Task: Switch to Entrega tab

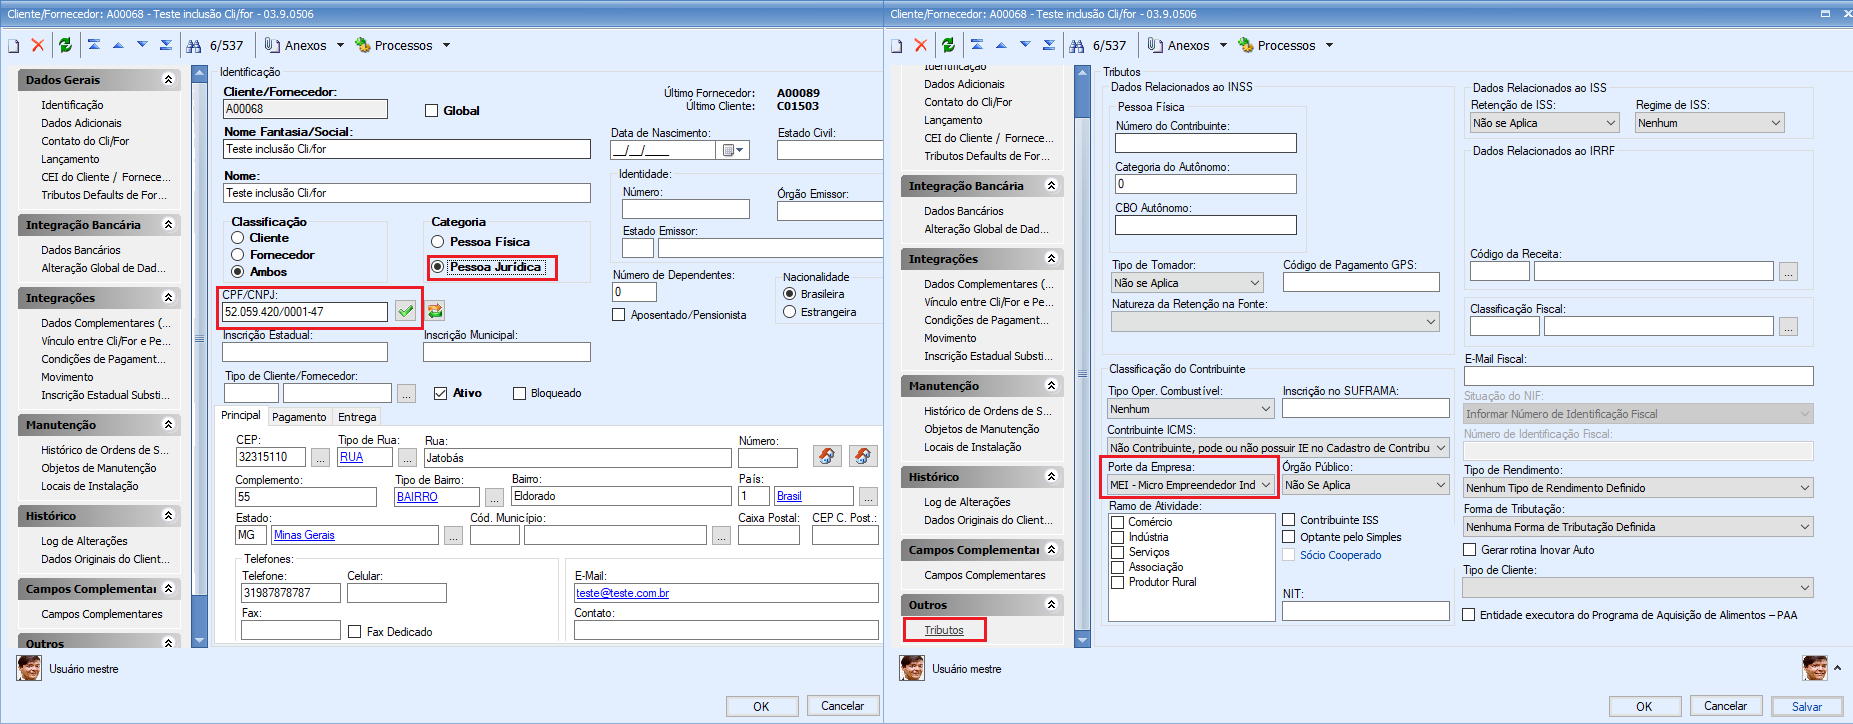Action: (357, 417)
